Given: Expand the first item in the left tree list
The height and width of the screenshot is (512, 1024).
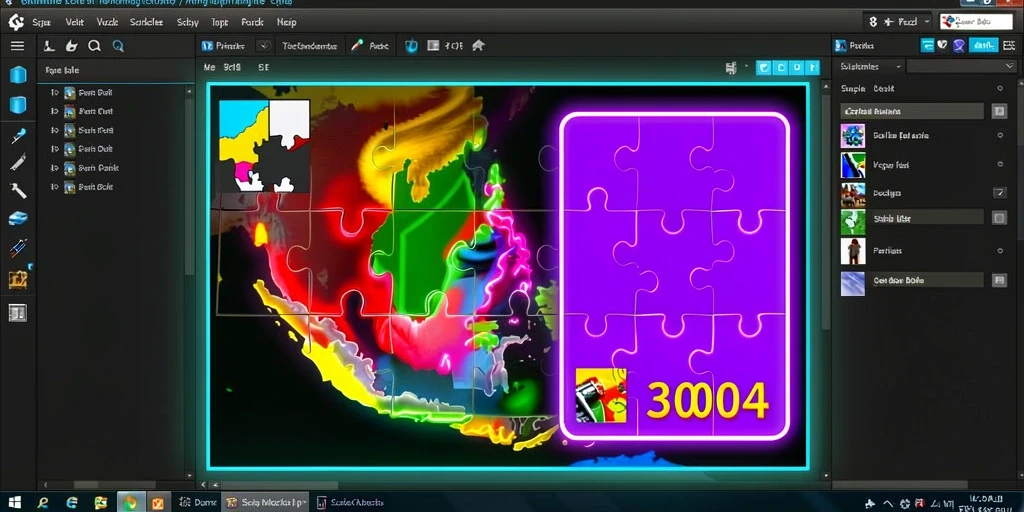Looking at the screenshot, I should [x=54, y=93].
